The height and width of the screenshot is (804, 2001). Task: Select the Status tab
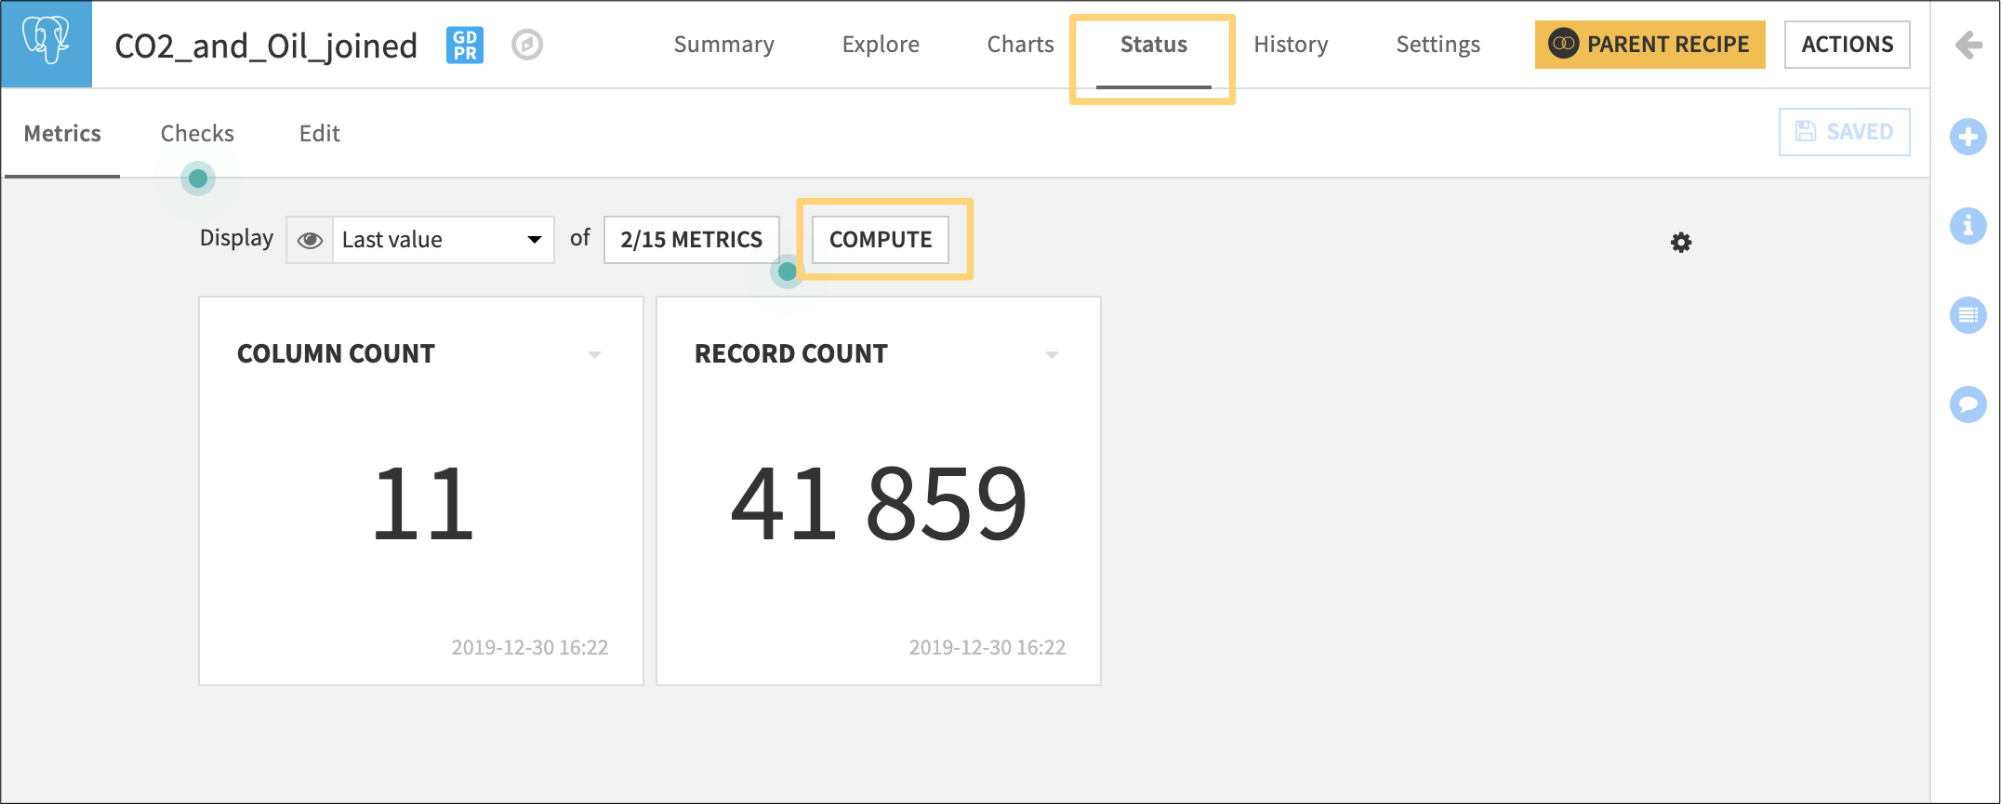click(x=1153, y=45)
